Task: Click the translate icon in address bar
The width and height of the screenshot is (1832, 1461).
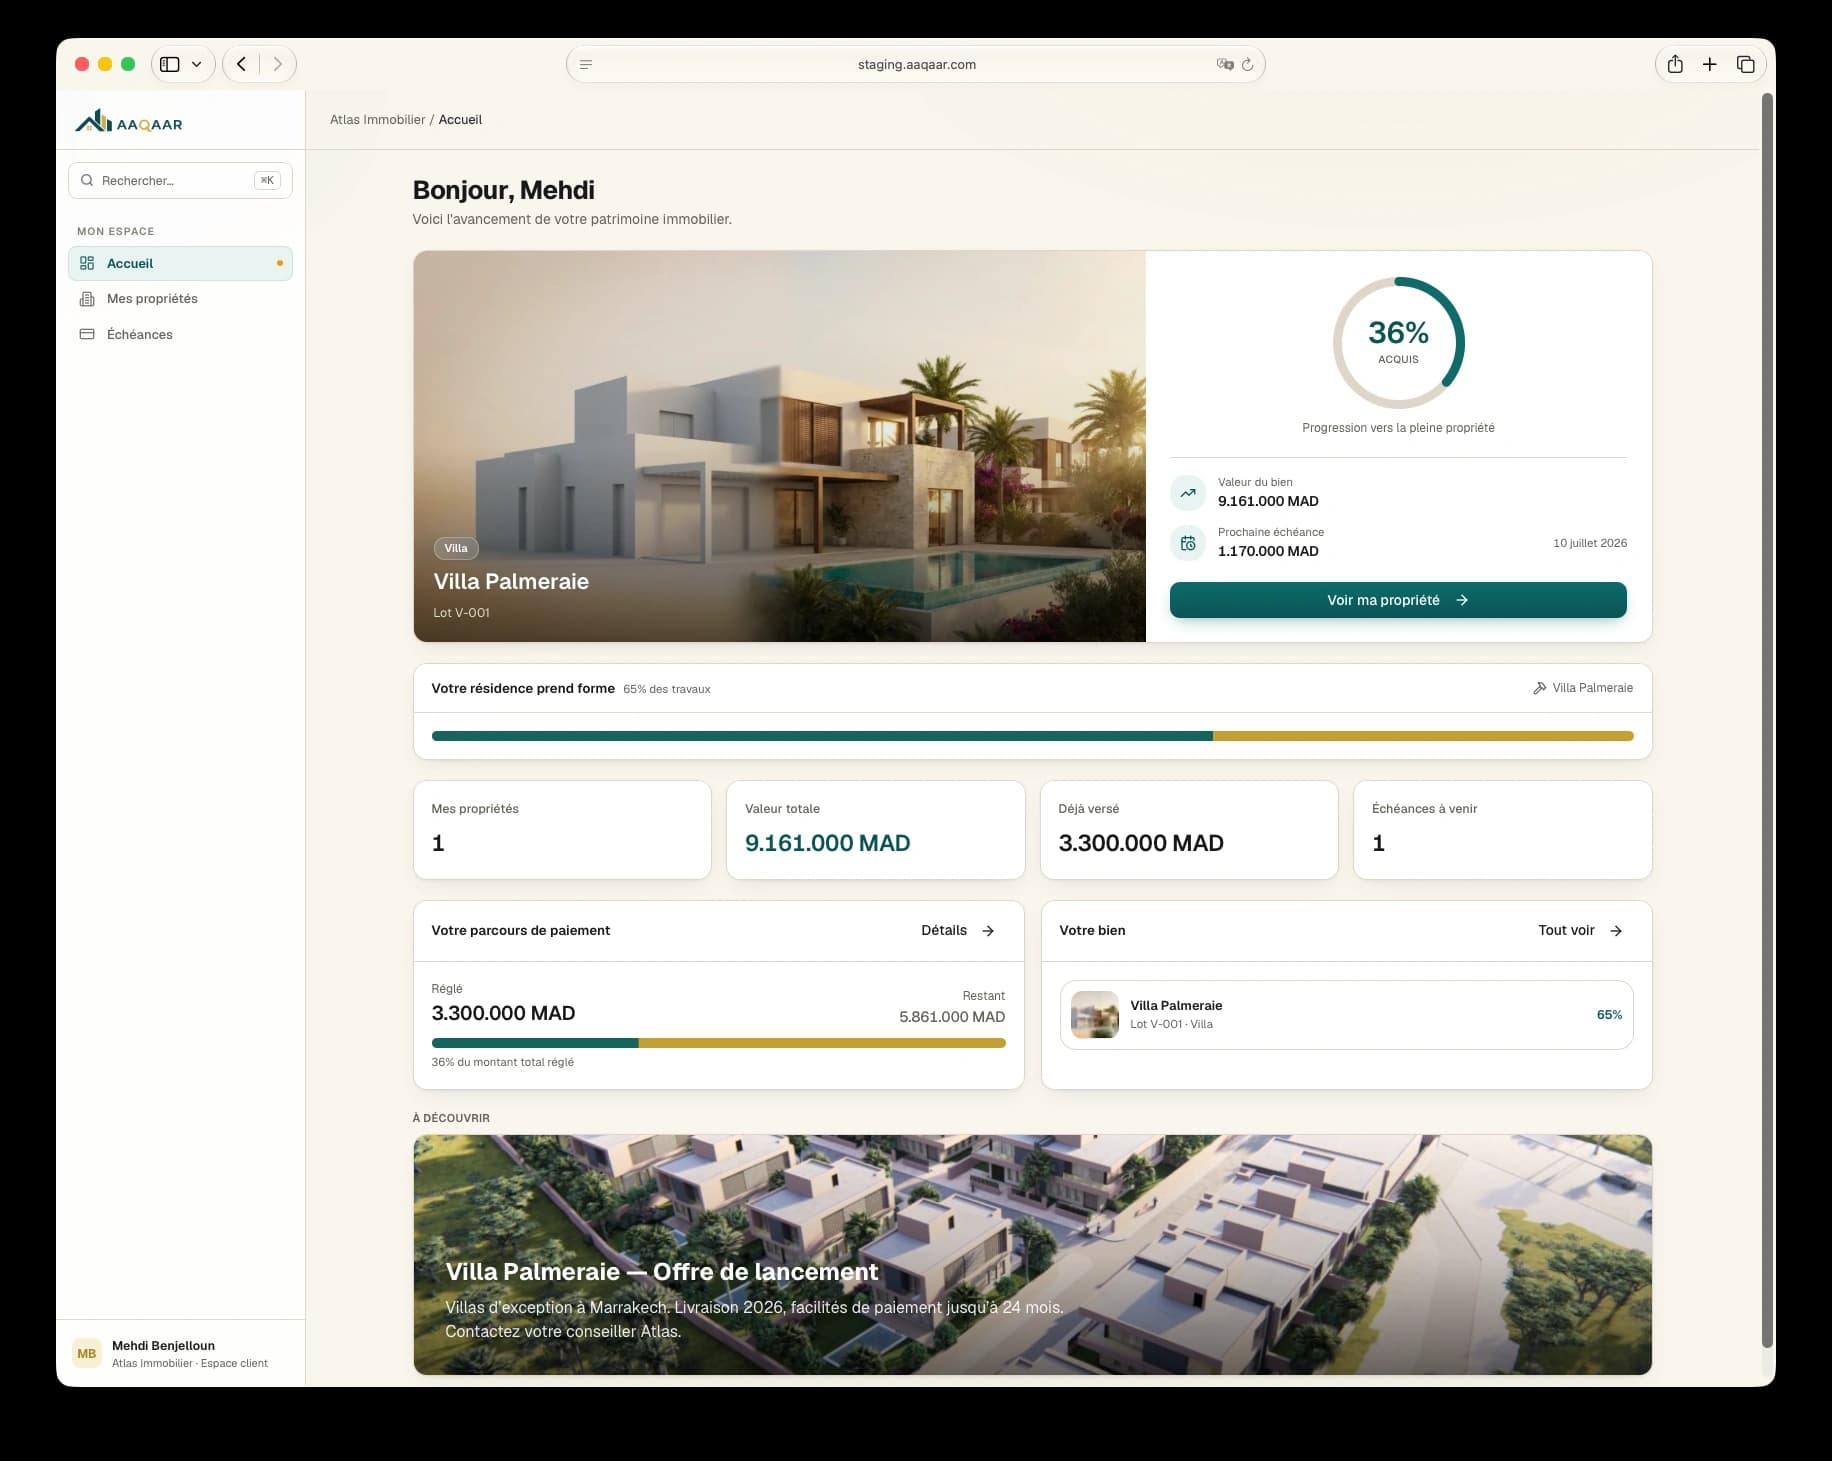Action: pyautogui.click(x=1225, y=64)
